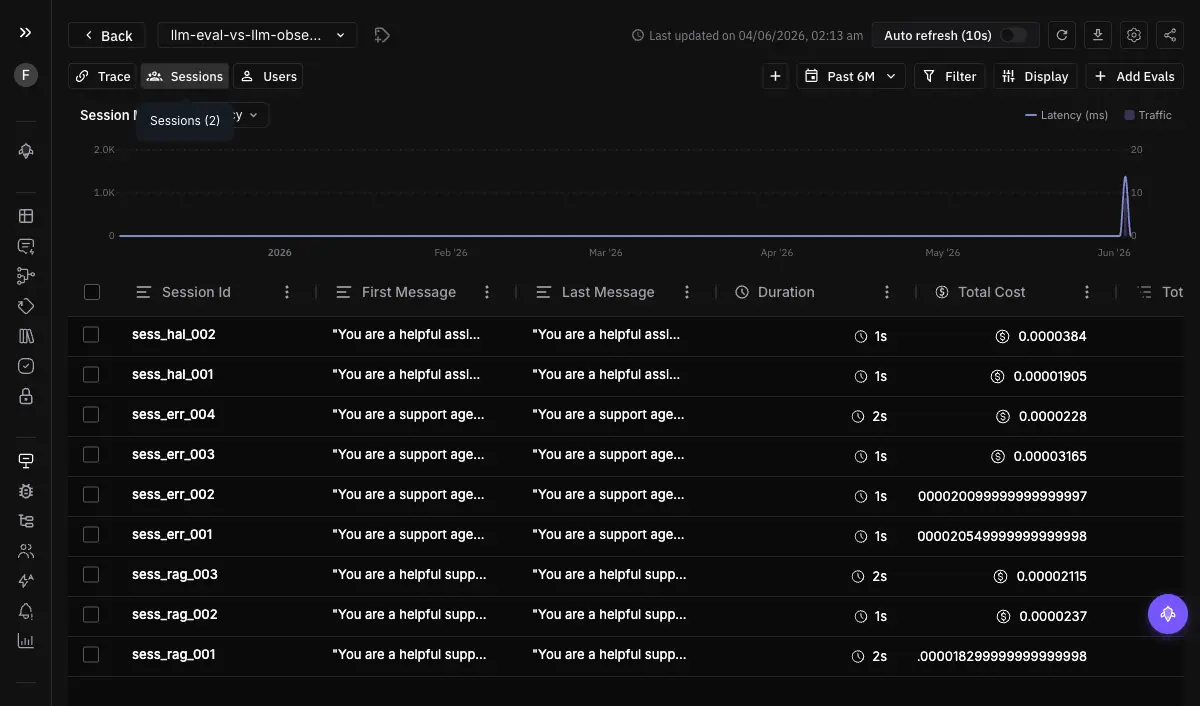Switch to the Trace tab

pyautogui.click(x=103, y=76)
